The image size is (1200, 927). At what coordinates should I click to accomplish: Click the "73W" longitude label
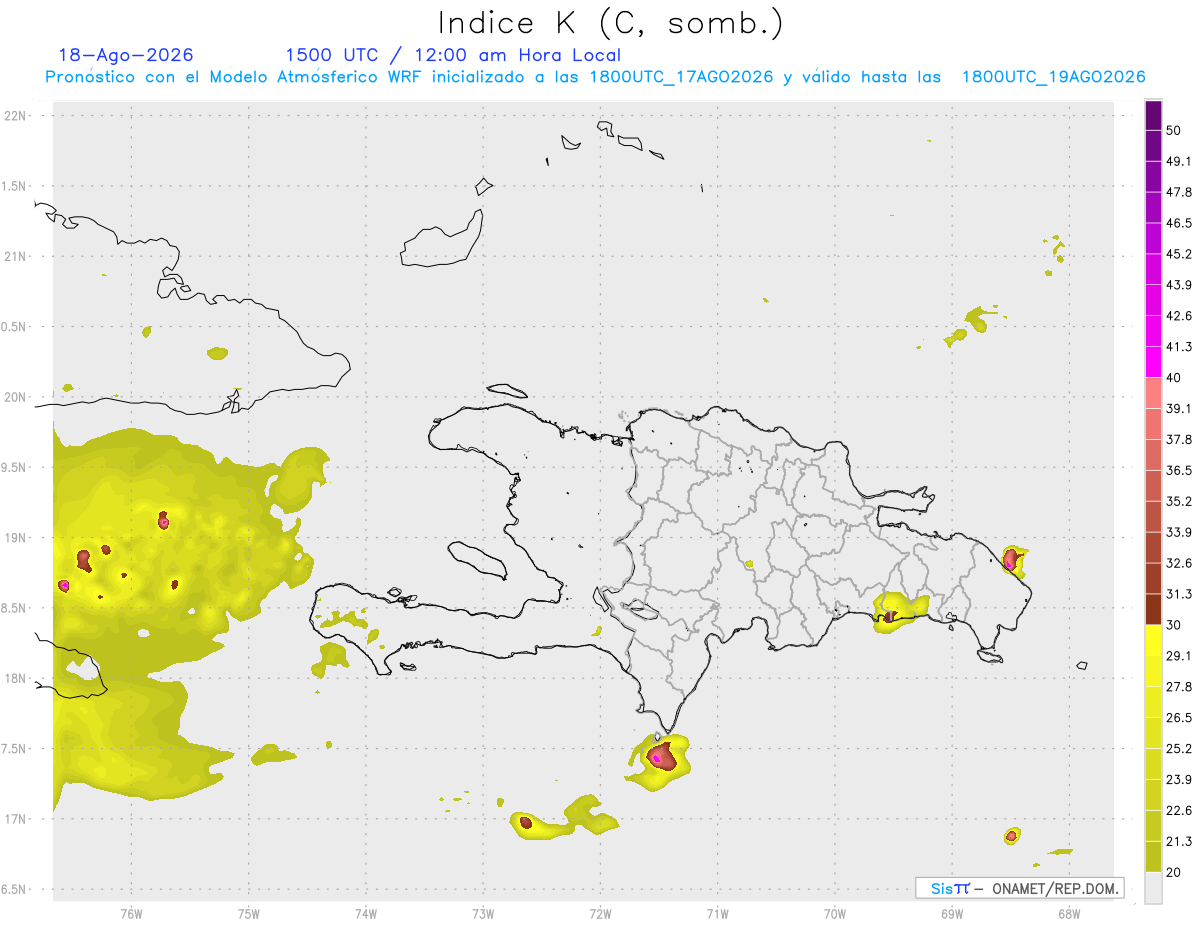click(483, 914)
